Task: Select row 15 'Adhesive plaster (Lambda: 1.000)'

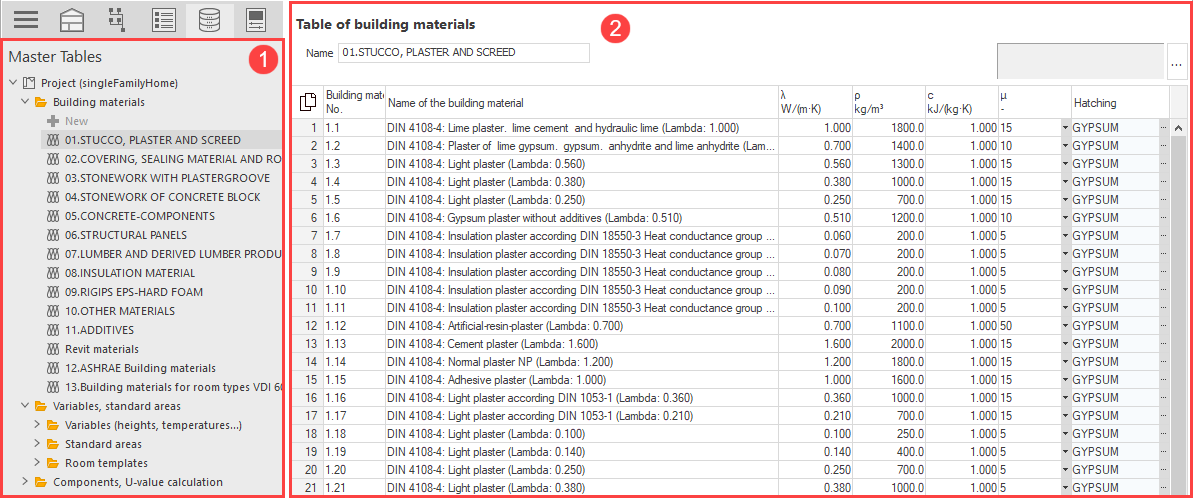Action: [x=581, y=380]
